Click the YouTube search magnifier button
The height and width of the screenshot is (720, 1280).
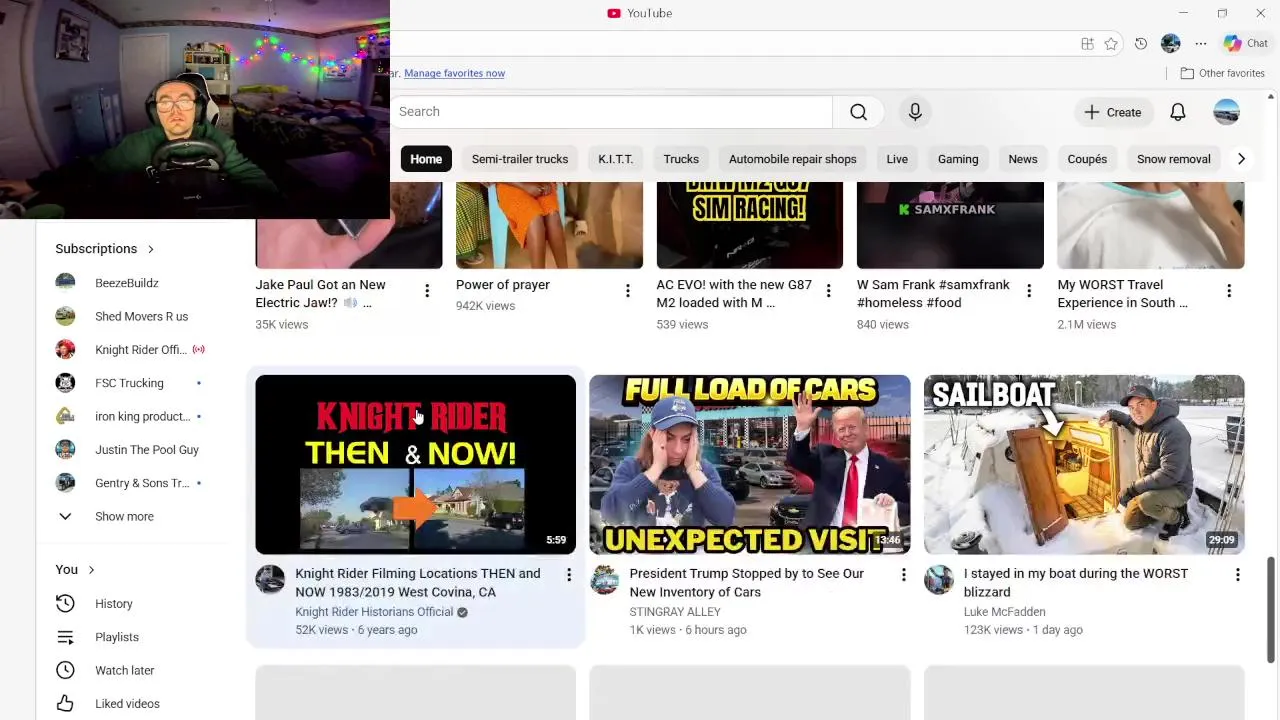tap(858, 112)
